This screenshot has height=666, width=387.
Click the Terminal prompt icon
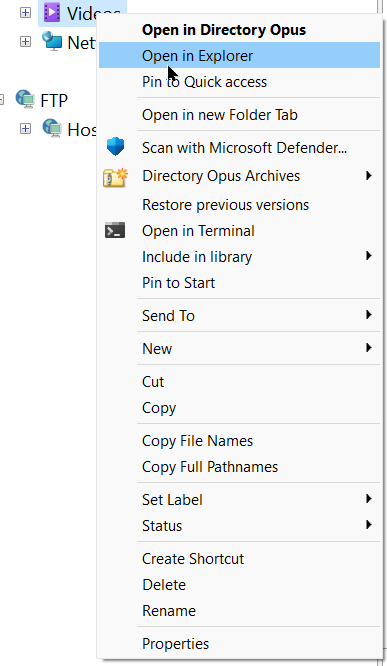(x=115, y=230)
